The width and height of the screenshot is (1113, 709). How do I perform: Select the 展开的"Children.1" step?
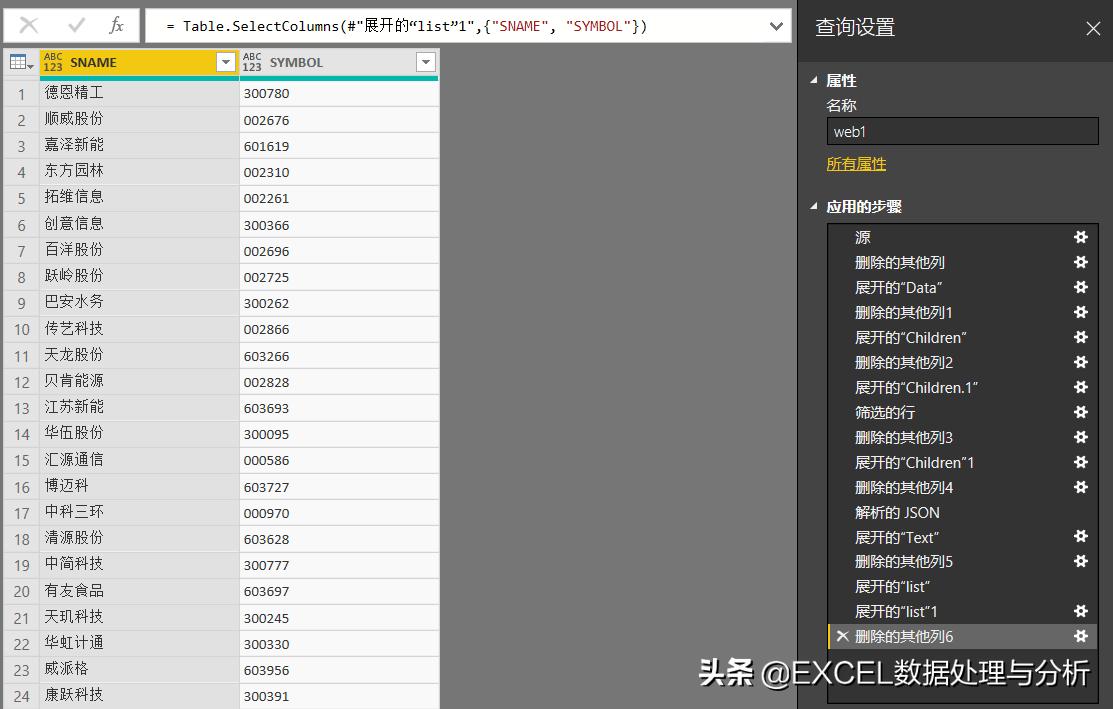tap(916, 387)
